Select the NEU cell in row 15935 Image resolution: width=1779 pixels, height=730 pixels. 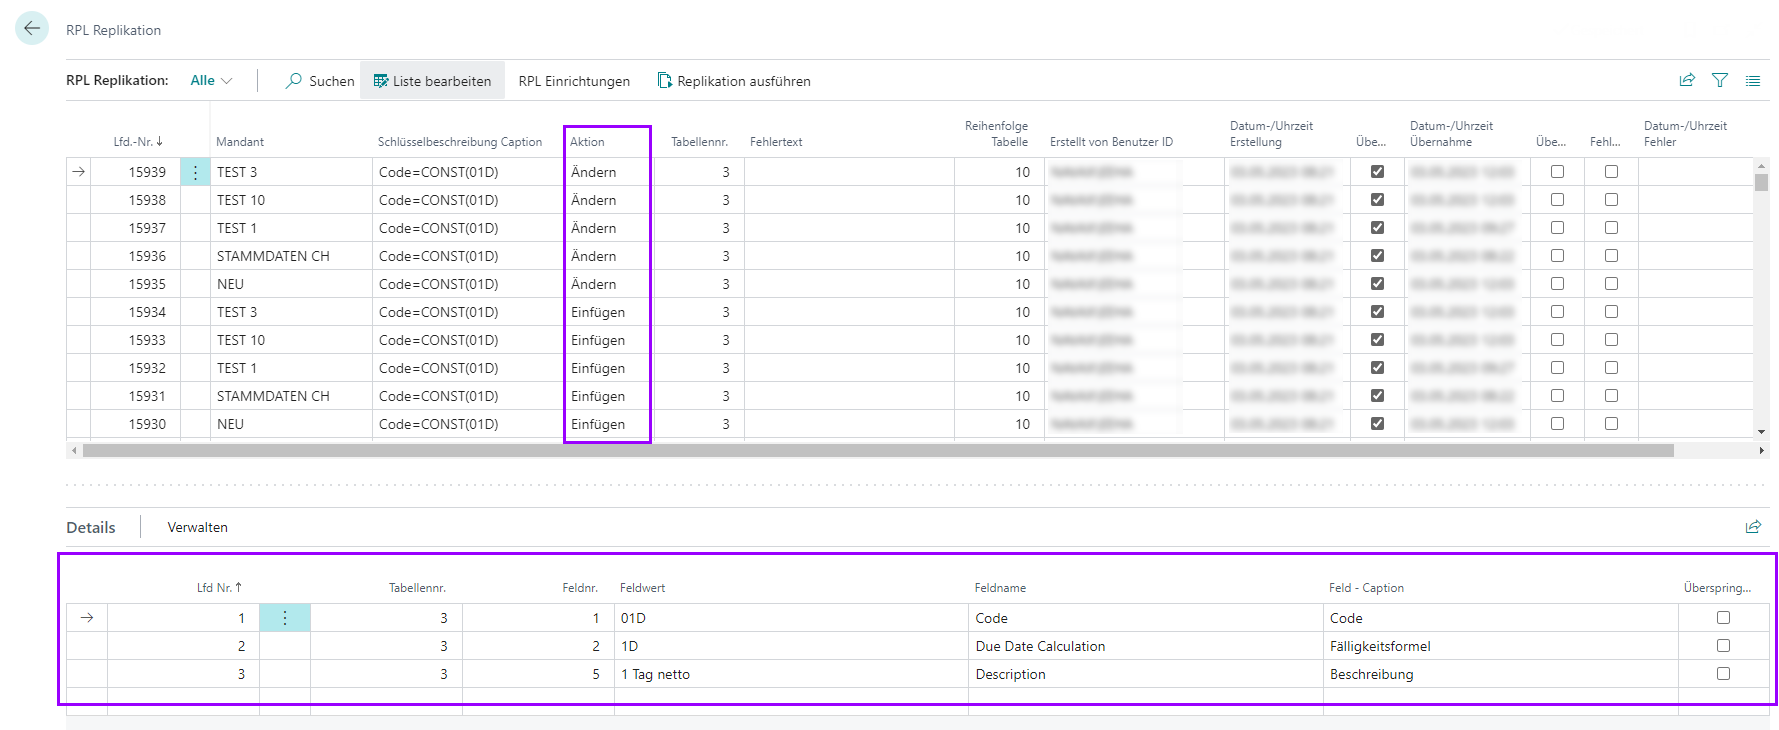click(291, 284)
